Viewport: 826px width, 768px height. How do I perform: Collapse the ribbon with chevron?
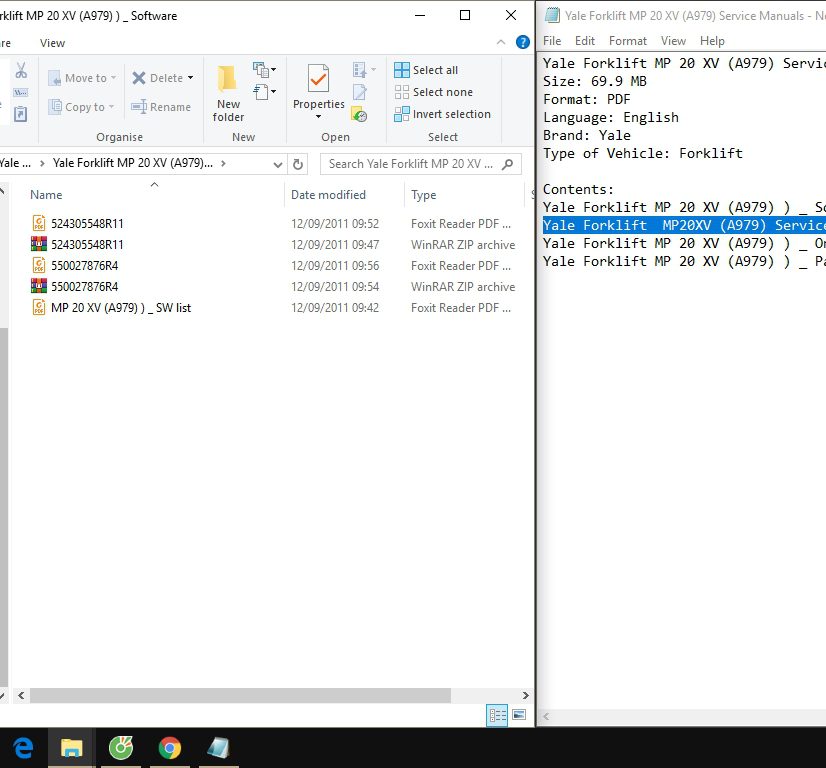pos(501,42)
